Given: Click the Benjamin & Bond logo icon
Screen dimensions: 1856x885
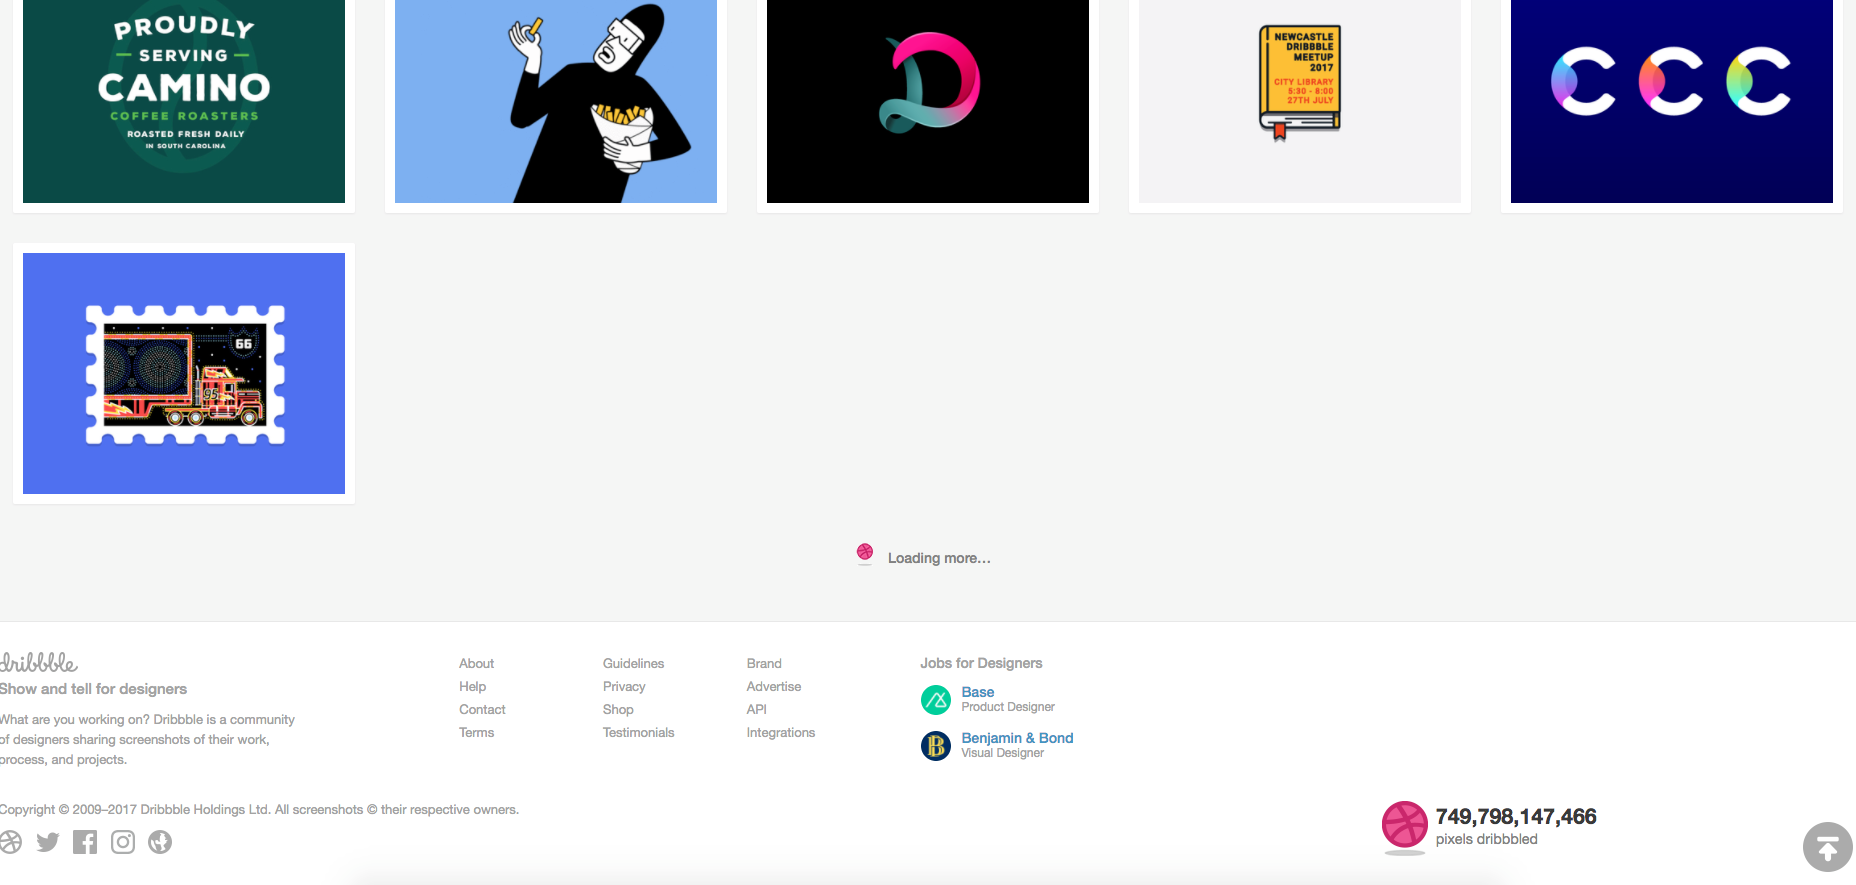Looking at the screenshot, I should (x=936, y=746).
